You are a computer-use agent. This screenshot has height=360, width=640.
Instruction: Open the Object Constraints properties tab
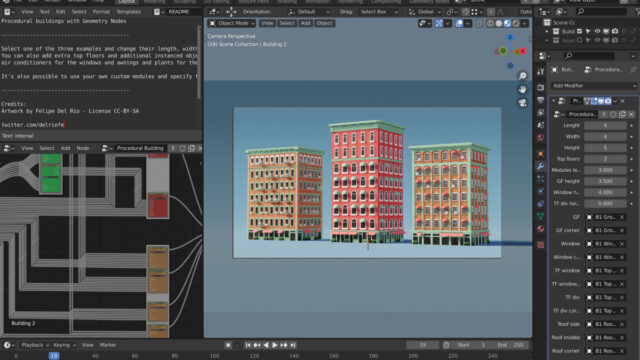point(541,204)
